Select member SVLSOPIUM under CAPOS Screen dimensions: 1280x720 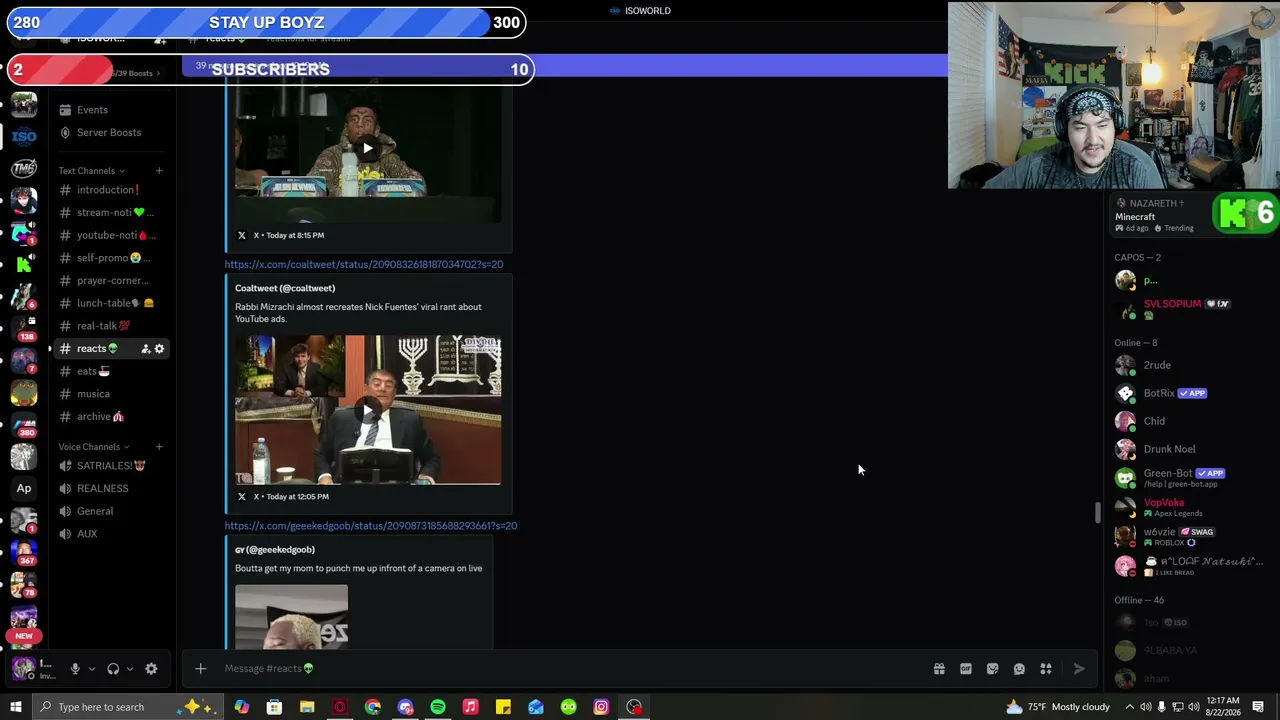[1175, 309]
